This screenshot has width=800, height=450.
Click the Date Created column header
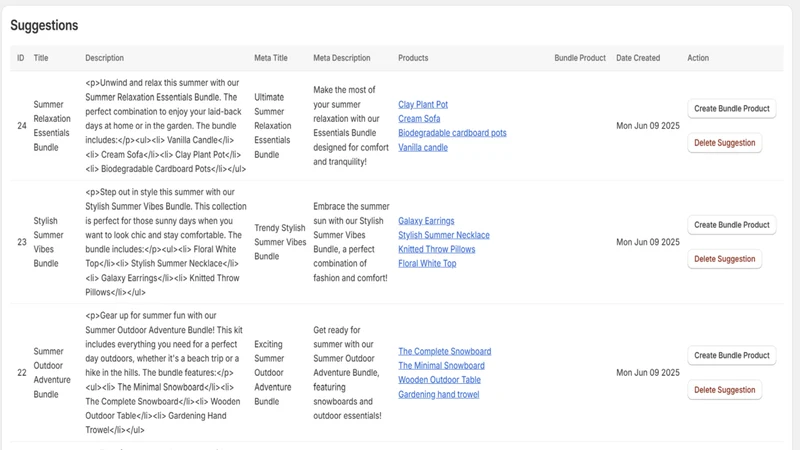click(x=638, y=58)
